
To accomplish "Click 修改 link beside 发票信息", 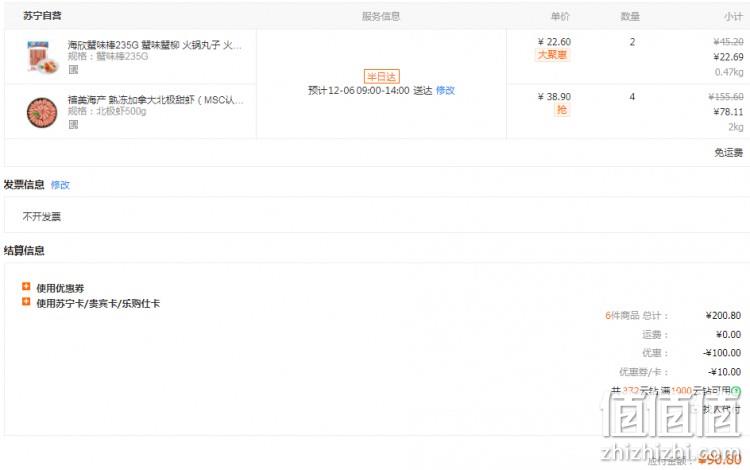I will point(60,185).
